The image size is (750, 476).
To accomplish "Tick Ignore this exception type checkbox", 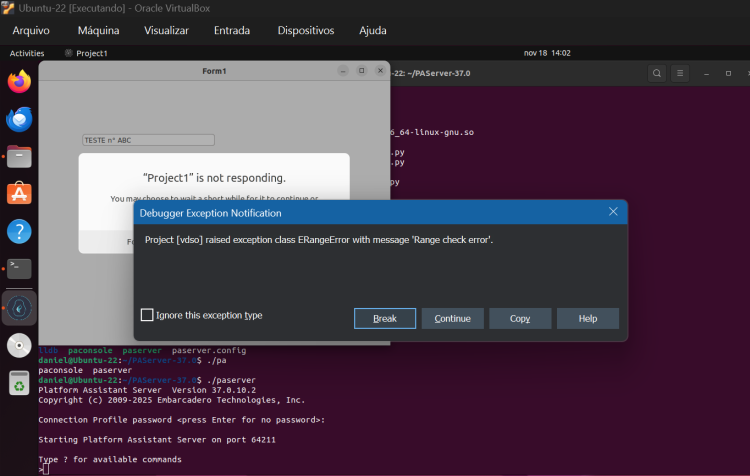I will click(x=147, y=315).
